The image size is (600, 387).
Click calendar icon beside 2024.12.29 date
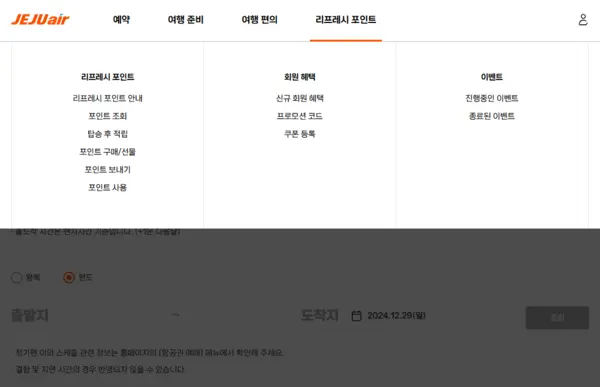tap(356, 316)
